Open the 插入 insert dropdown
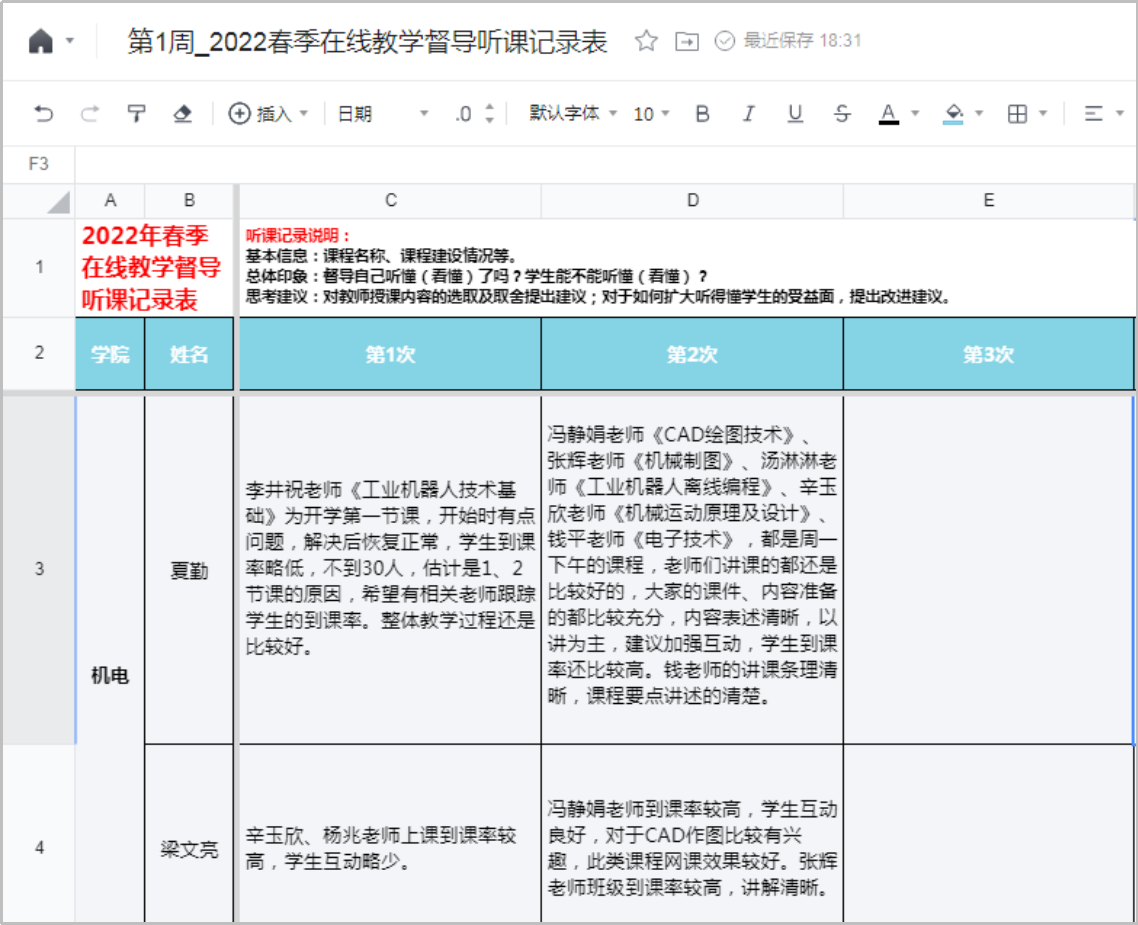This screenshot has height=925, width=1138. coord(268,114)
